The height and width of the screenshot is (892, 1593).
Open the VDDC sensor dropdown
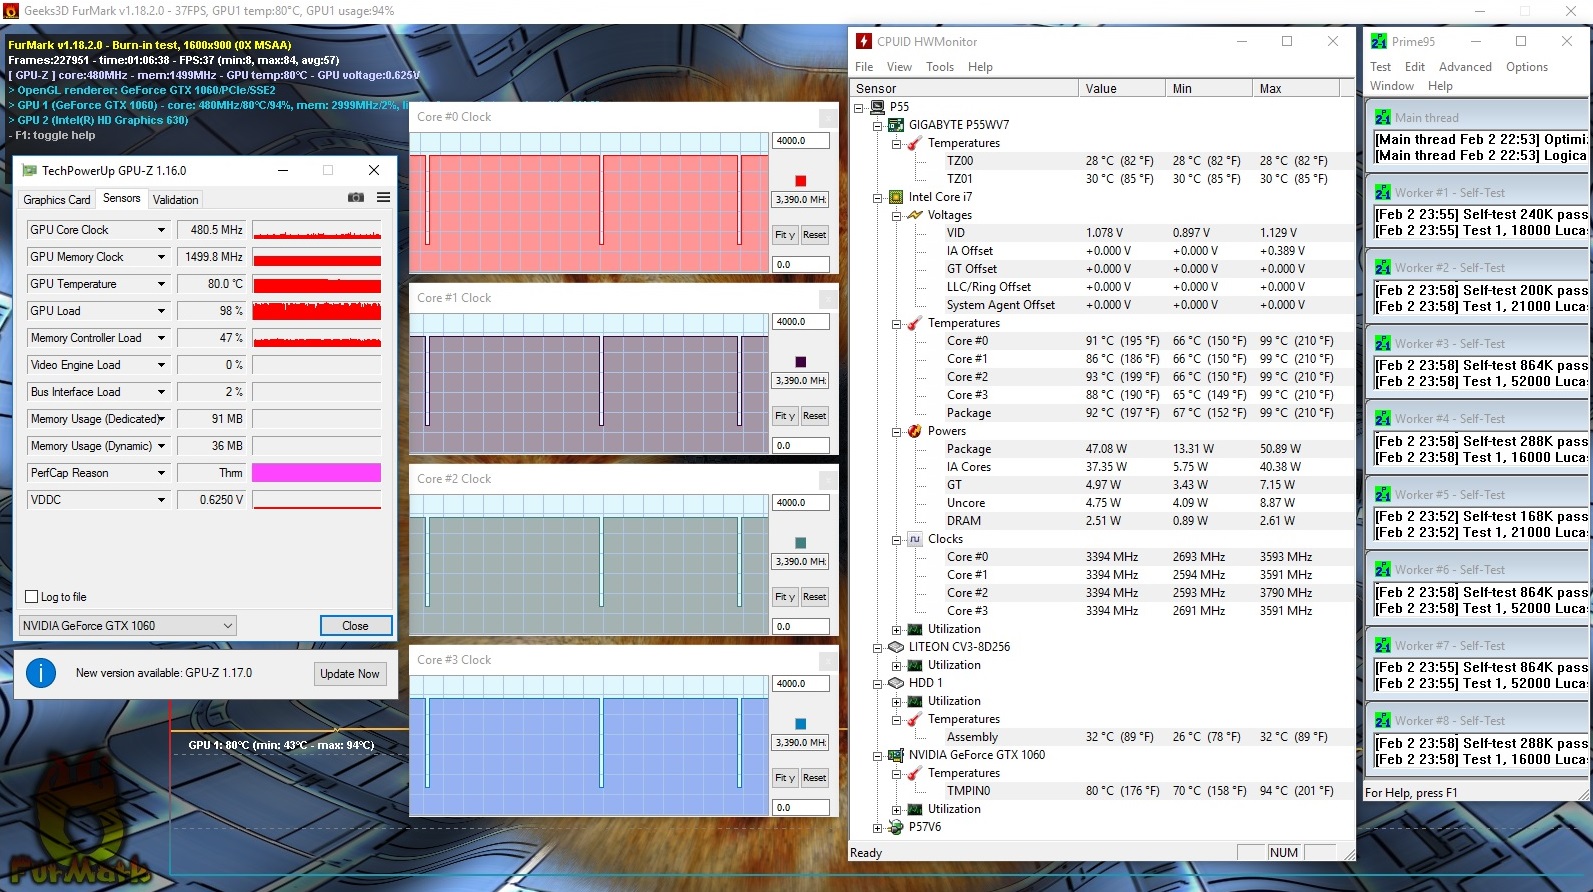point(161,500)
